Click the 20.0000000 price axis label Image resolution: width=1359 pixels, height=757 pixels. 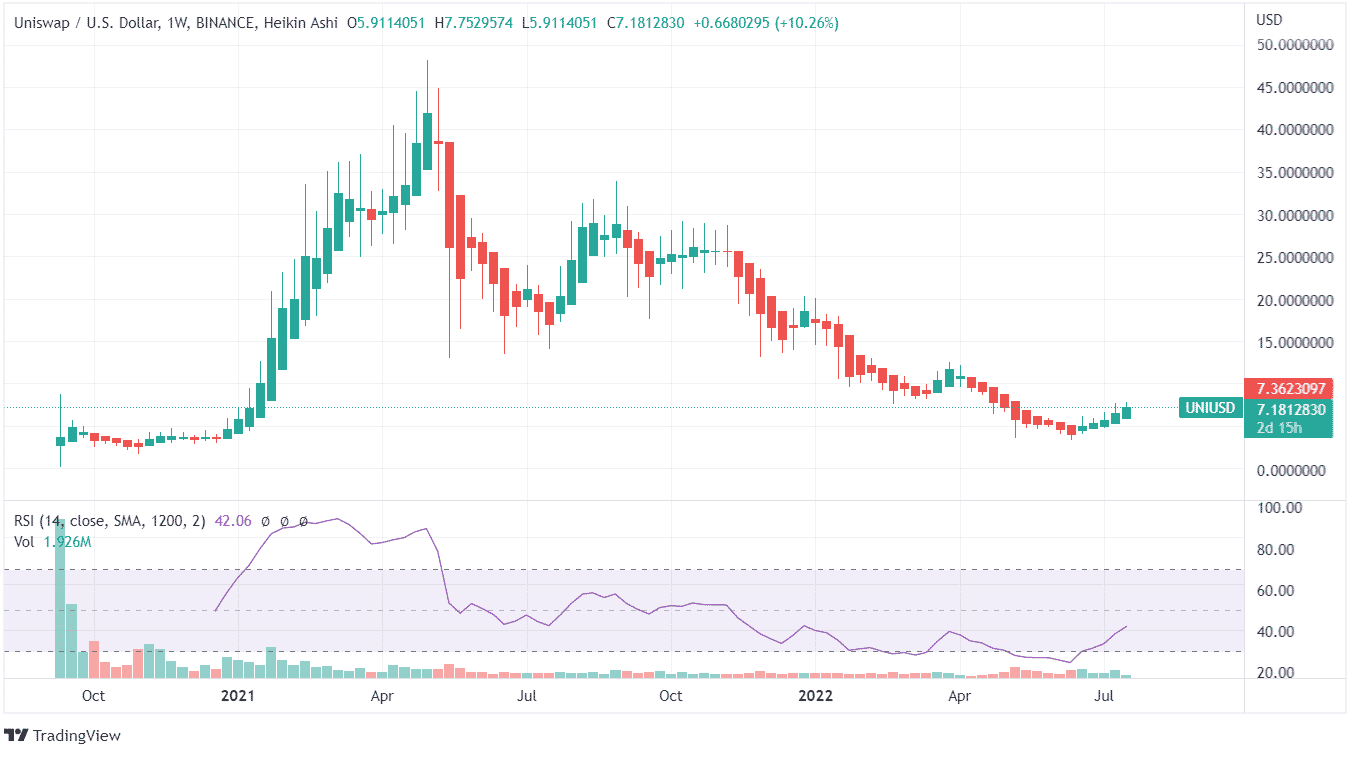pyautogui.click(x=1295, y=300)
